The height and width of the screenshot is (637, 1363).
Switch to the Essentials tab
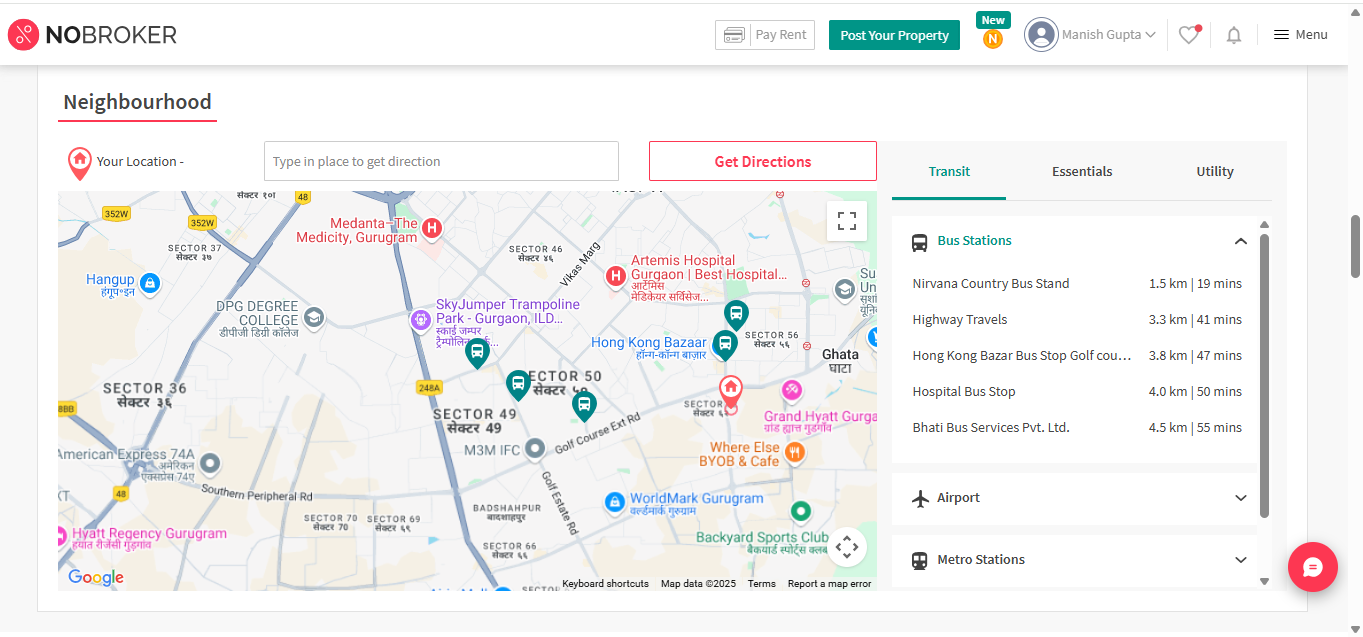pyautogui.click(x=1082, y=171)
